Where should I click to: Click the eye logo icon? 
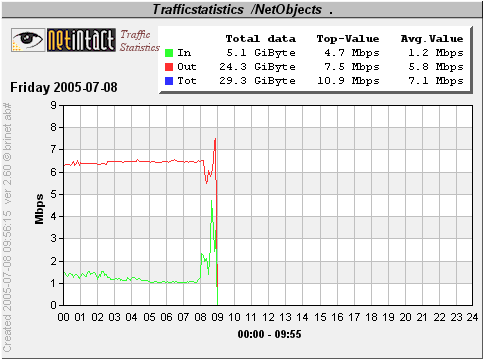point(28,40)
